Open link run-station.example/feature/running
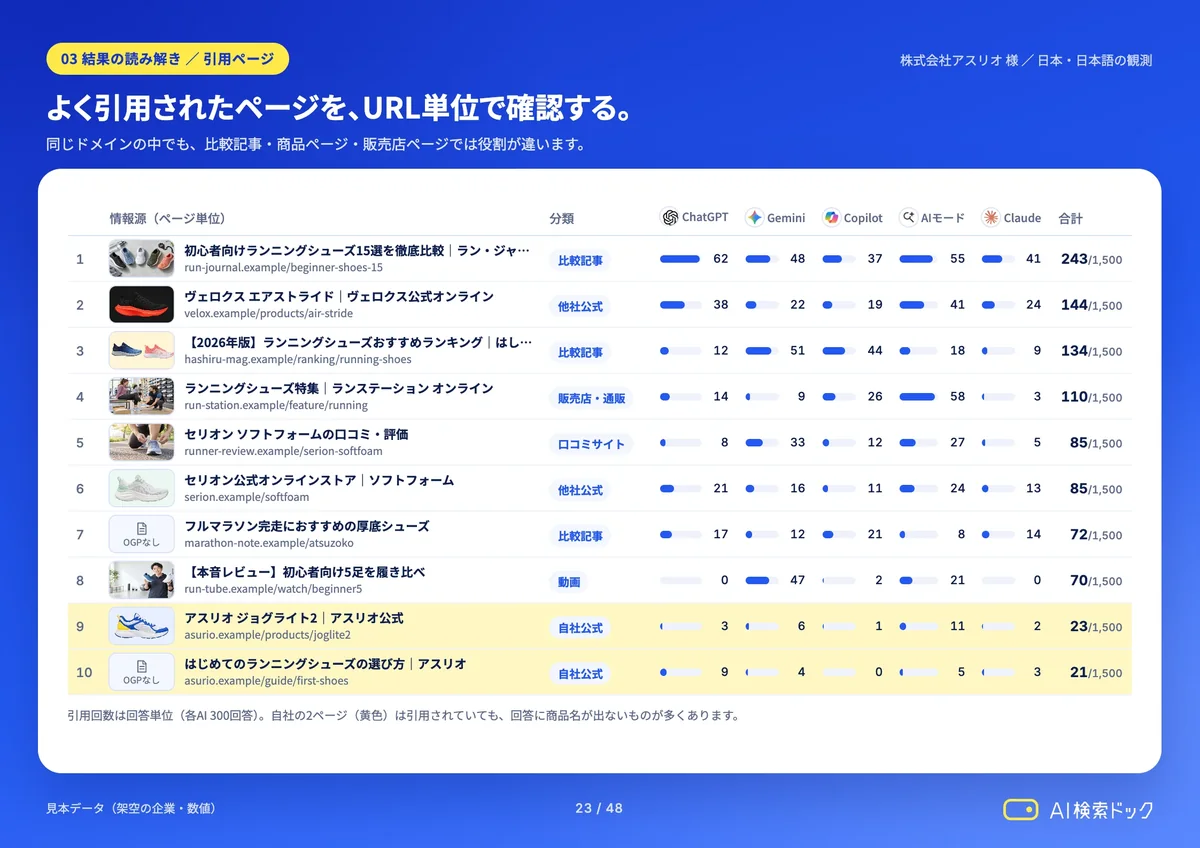 click(276, 406)
